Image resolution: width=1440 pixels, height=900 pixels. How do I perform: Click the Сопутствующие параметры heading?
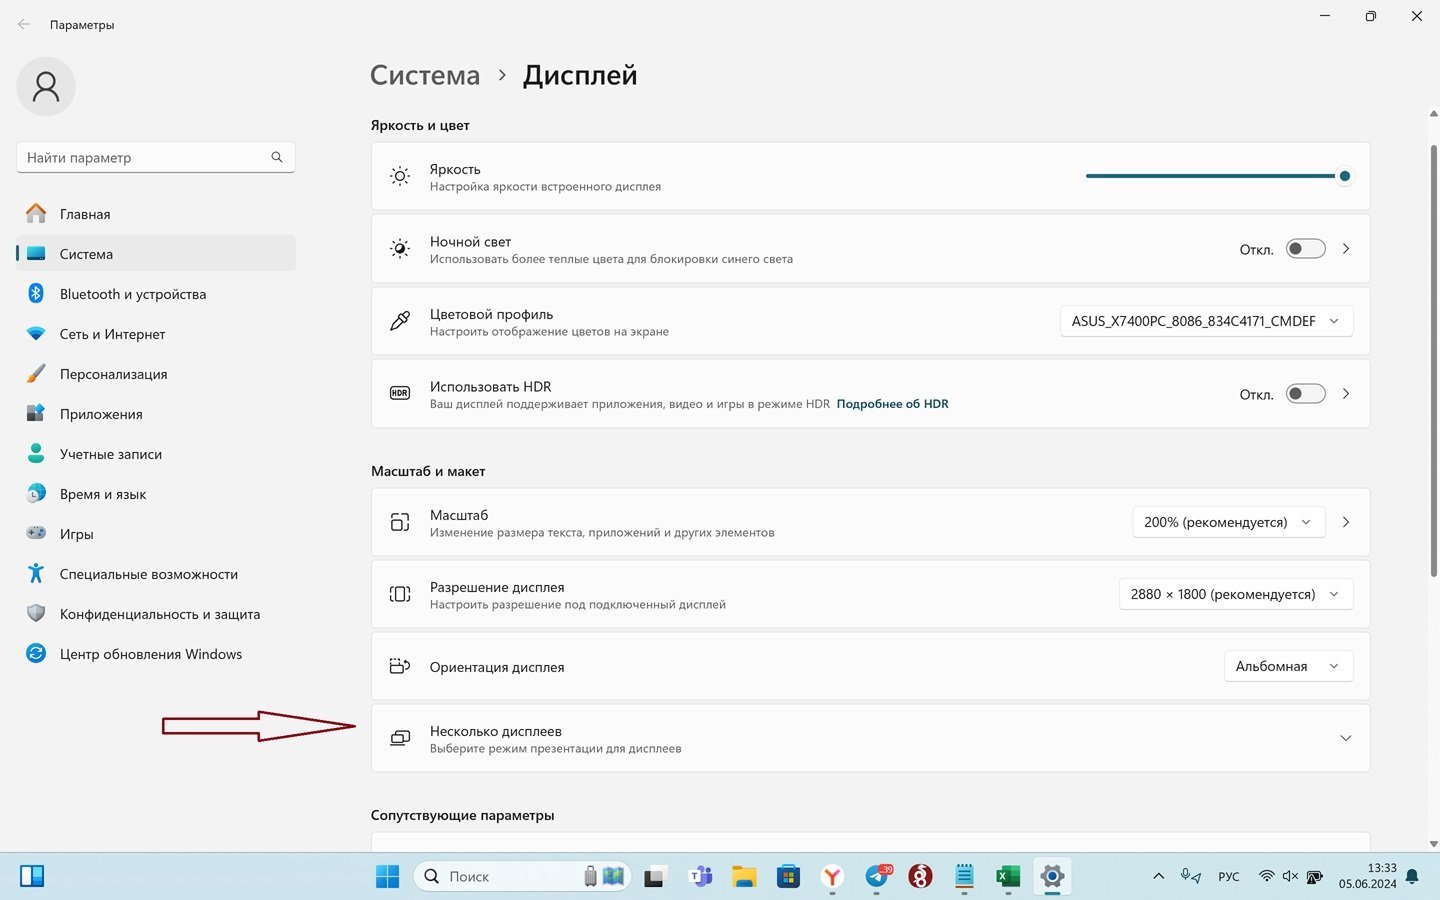[x=462, y=815]
